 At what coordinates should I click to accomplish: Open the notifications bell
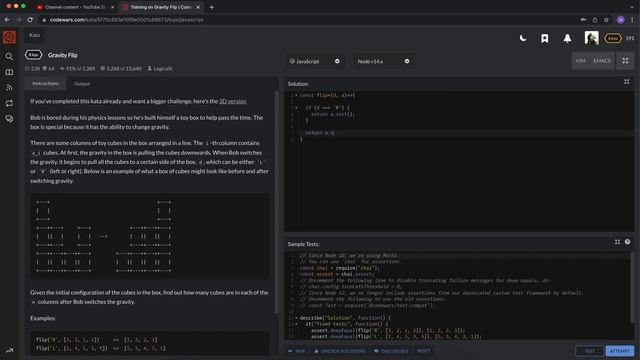tap(567, 38)
